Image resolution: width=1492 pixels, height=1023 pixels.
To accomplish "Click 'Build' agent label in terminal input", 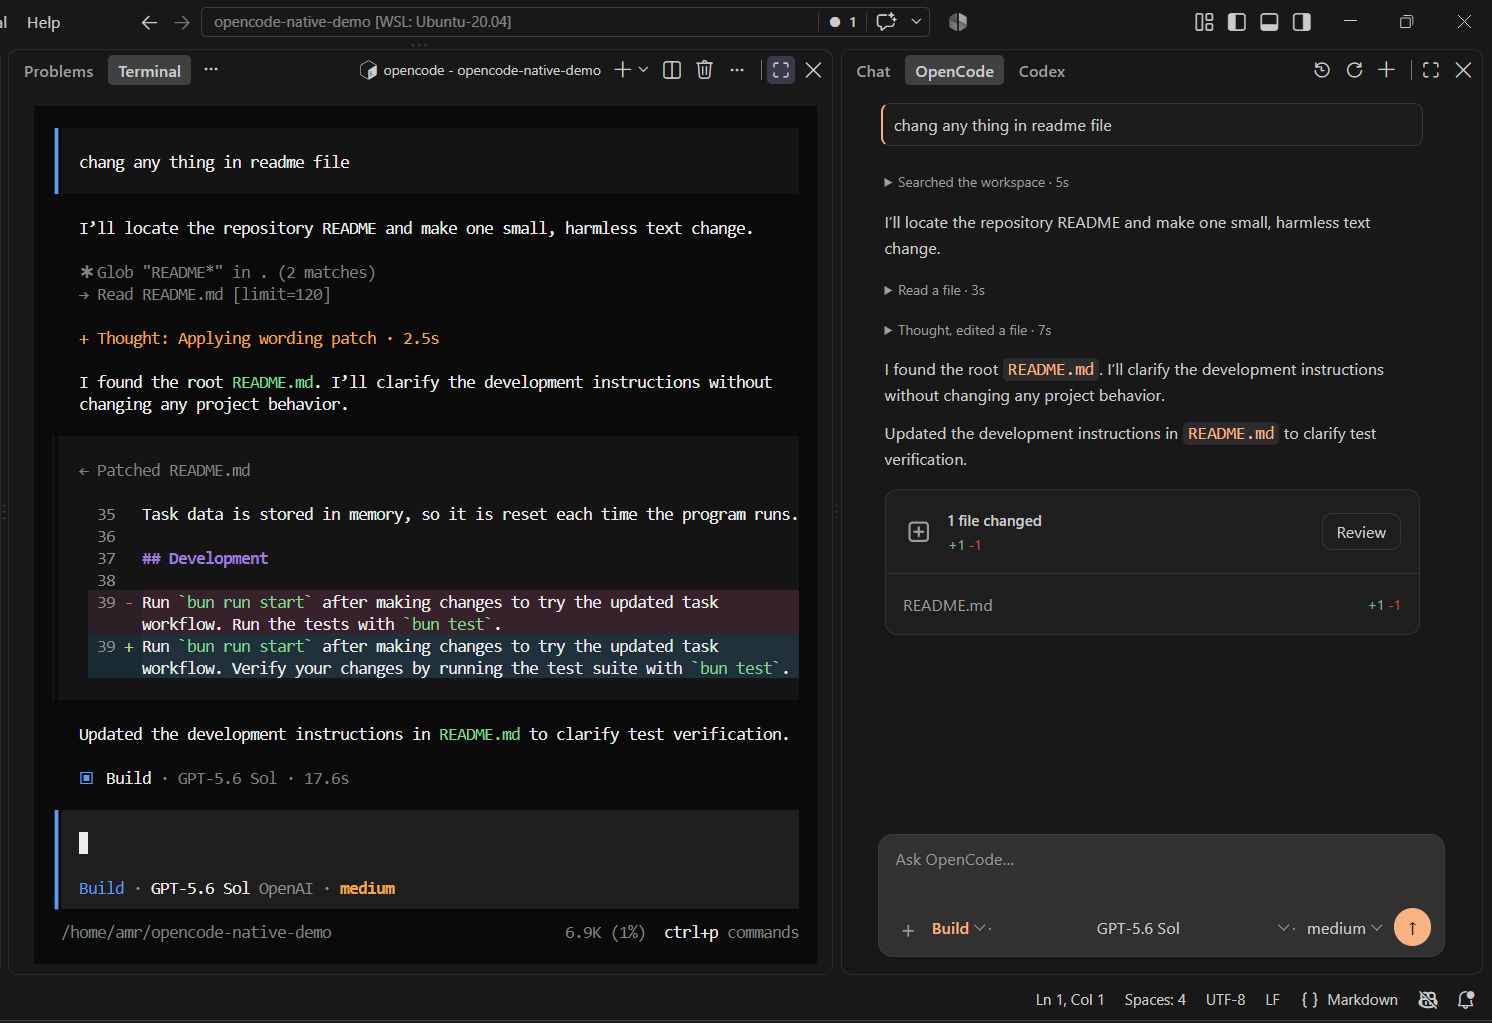I will tap(101, 889).
